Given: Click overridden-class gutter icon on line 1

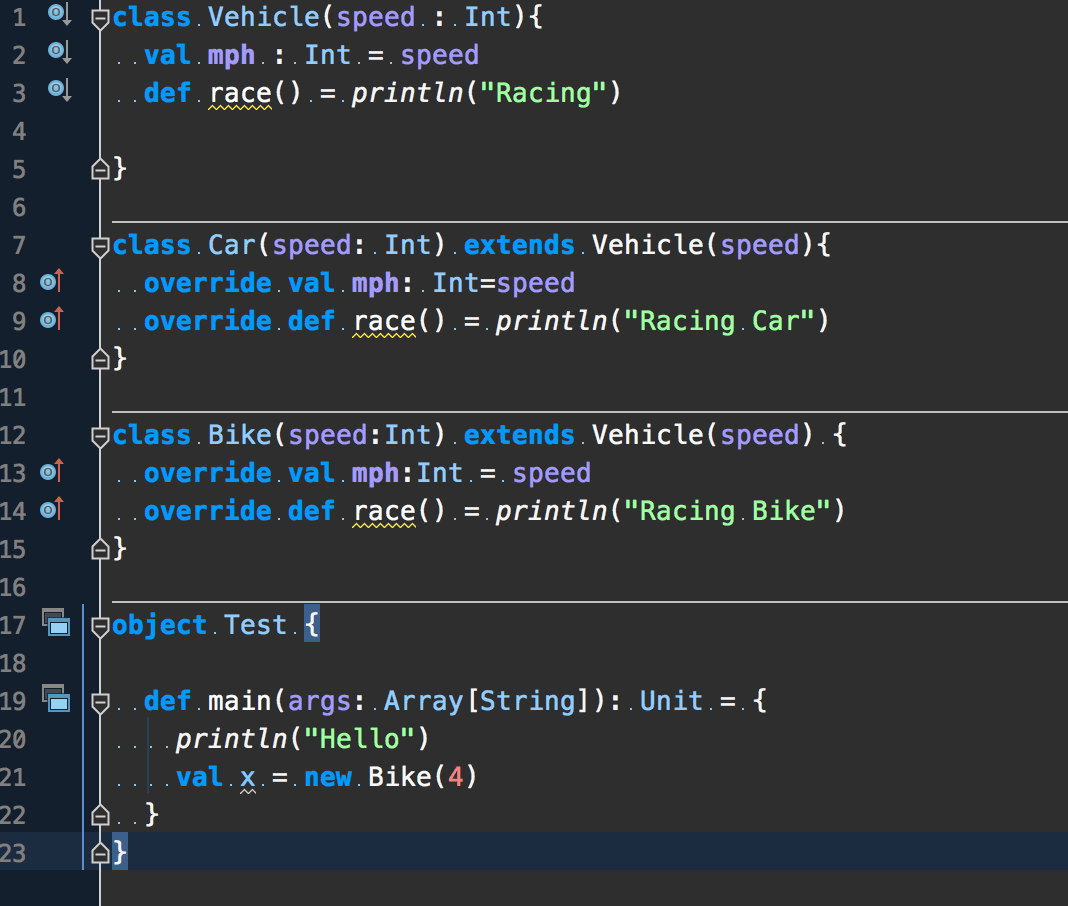Looking at the screenshot, I should [x=59, y=14].
